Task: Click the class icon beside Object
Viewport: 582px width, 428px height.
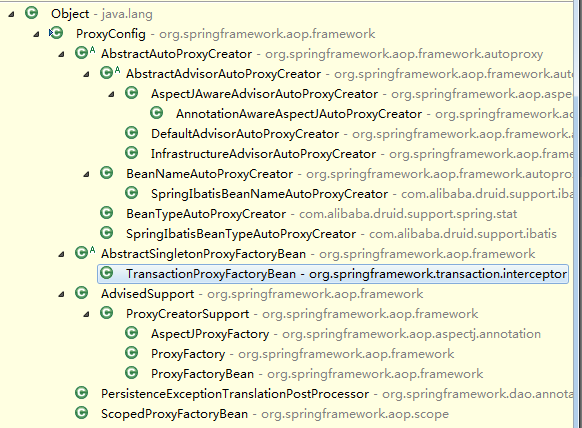Action: coord(32,13)
